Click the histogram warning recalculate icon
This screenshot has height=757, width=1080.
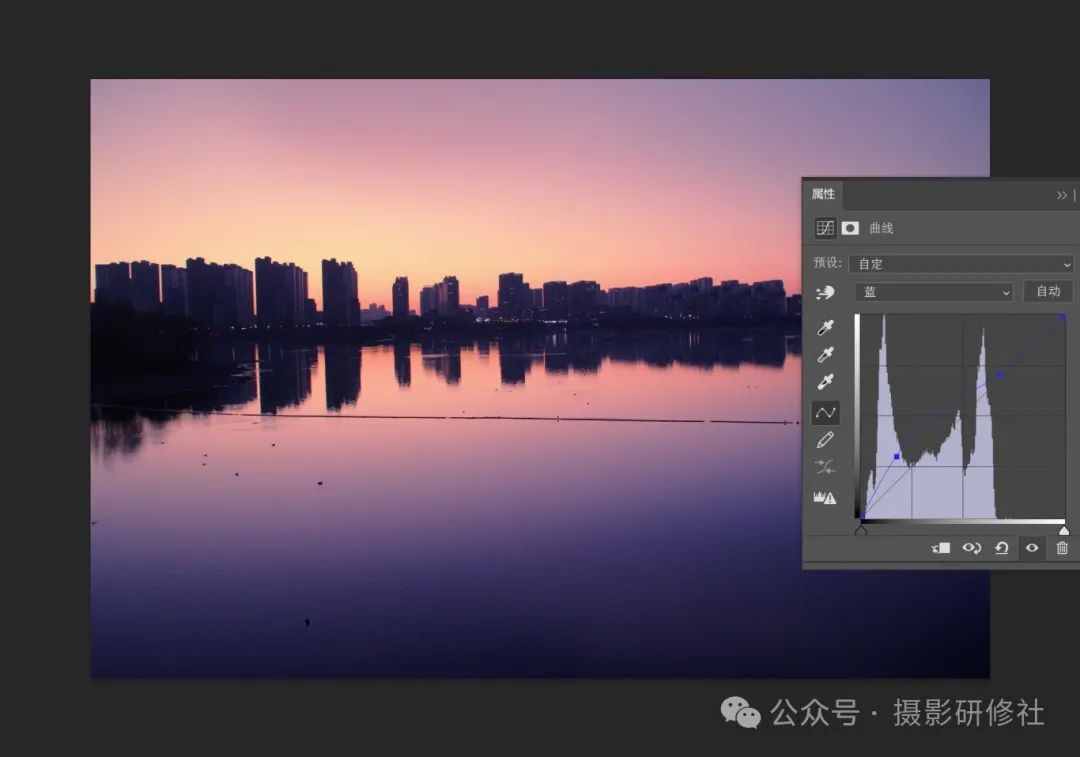pyautogui.click(x=825, y=497)
